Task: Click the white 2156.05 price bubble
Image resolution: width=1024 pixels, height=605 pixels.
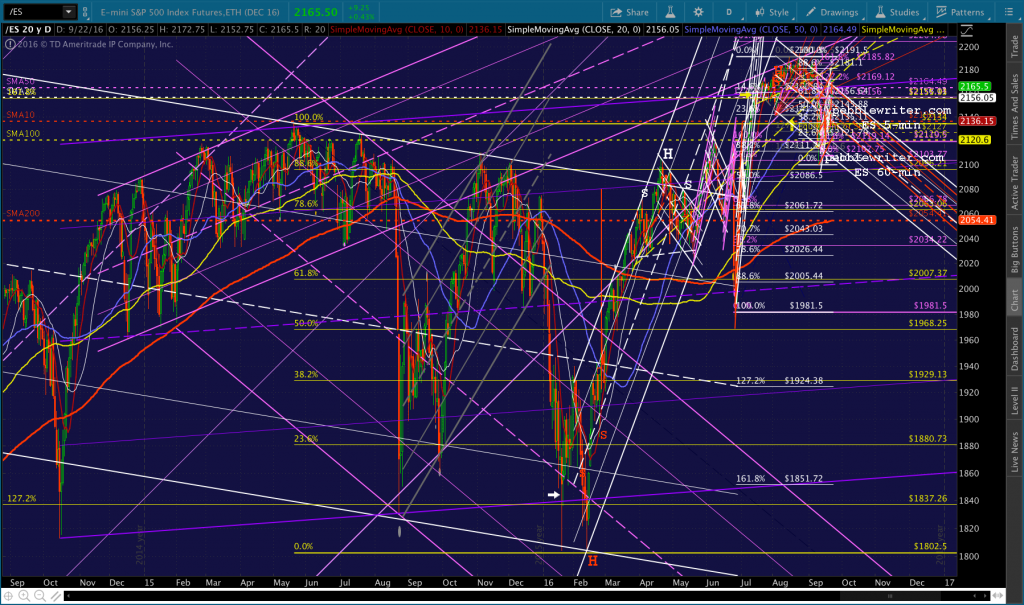Action: pyautogui.click(x=977, y=98)
